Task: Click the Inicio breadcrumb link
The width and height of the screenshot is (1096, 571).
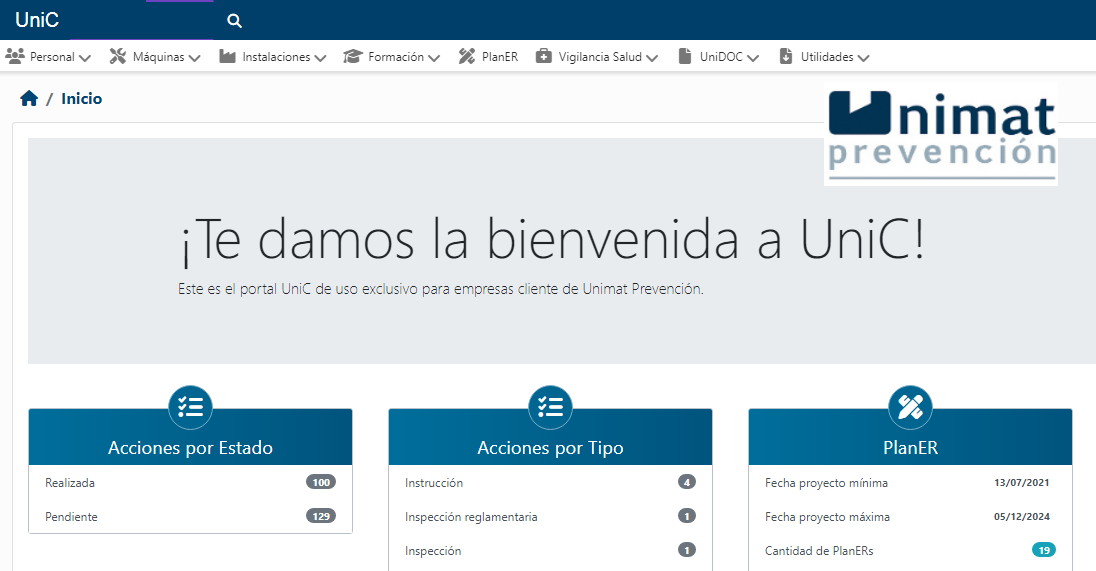Action: point(81,99)
